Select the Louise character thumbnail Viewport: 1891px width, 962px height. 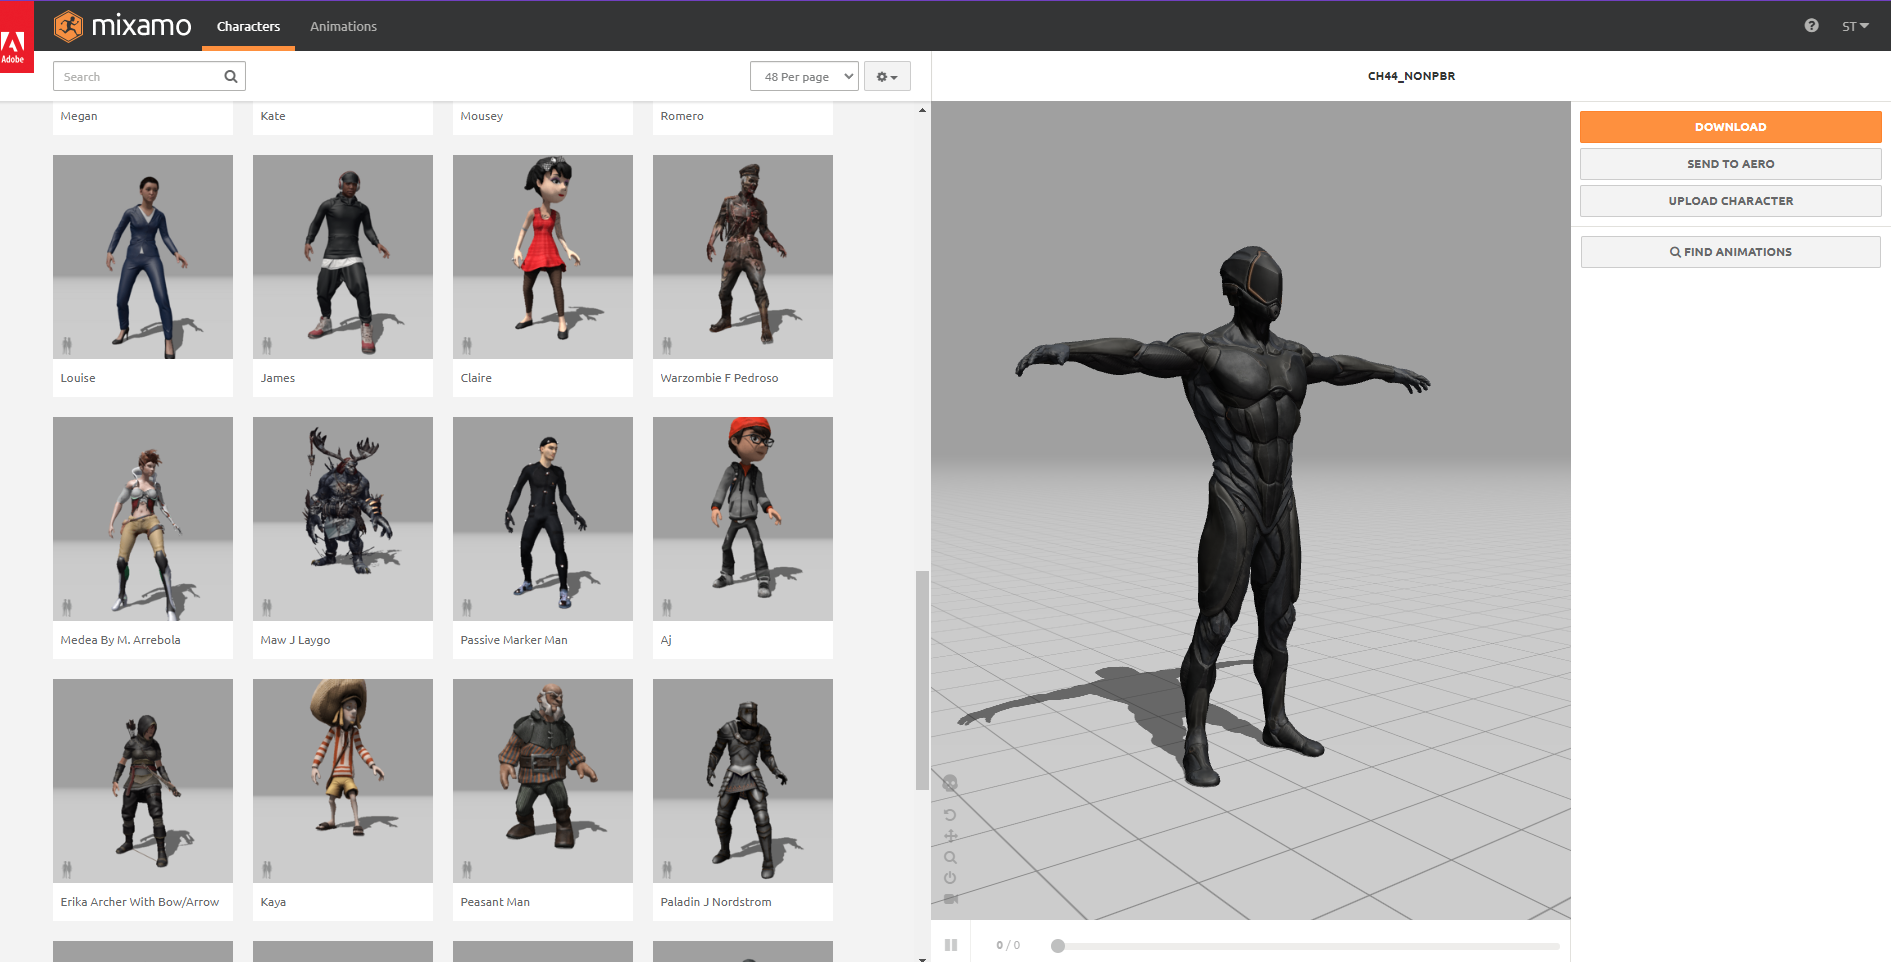point(143,257)
